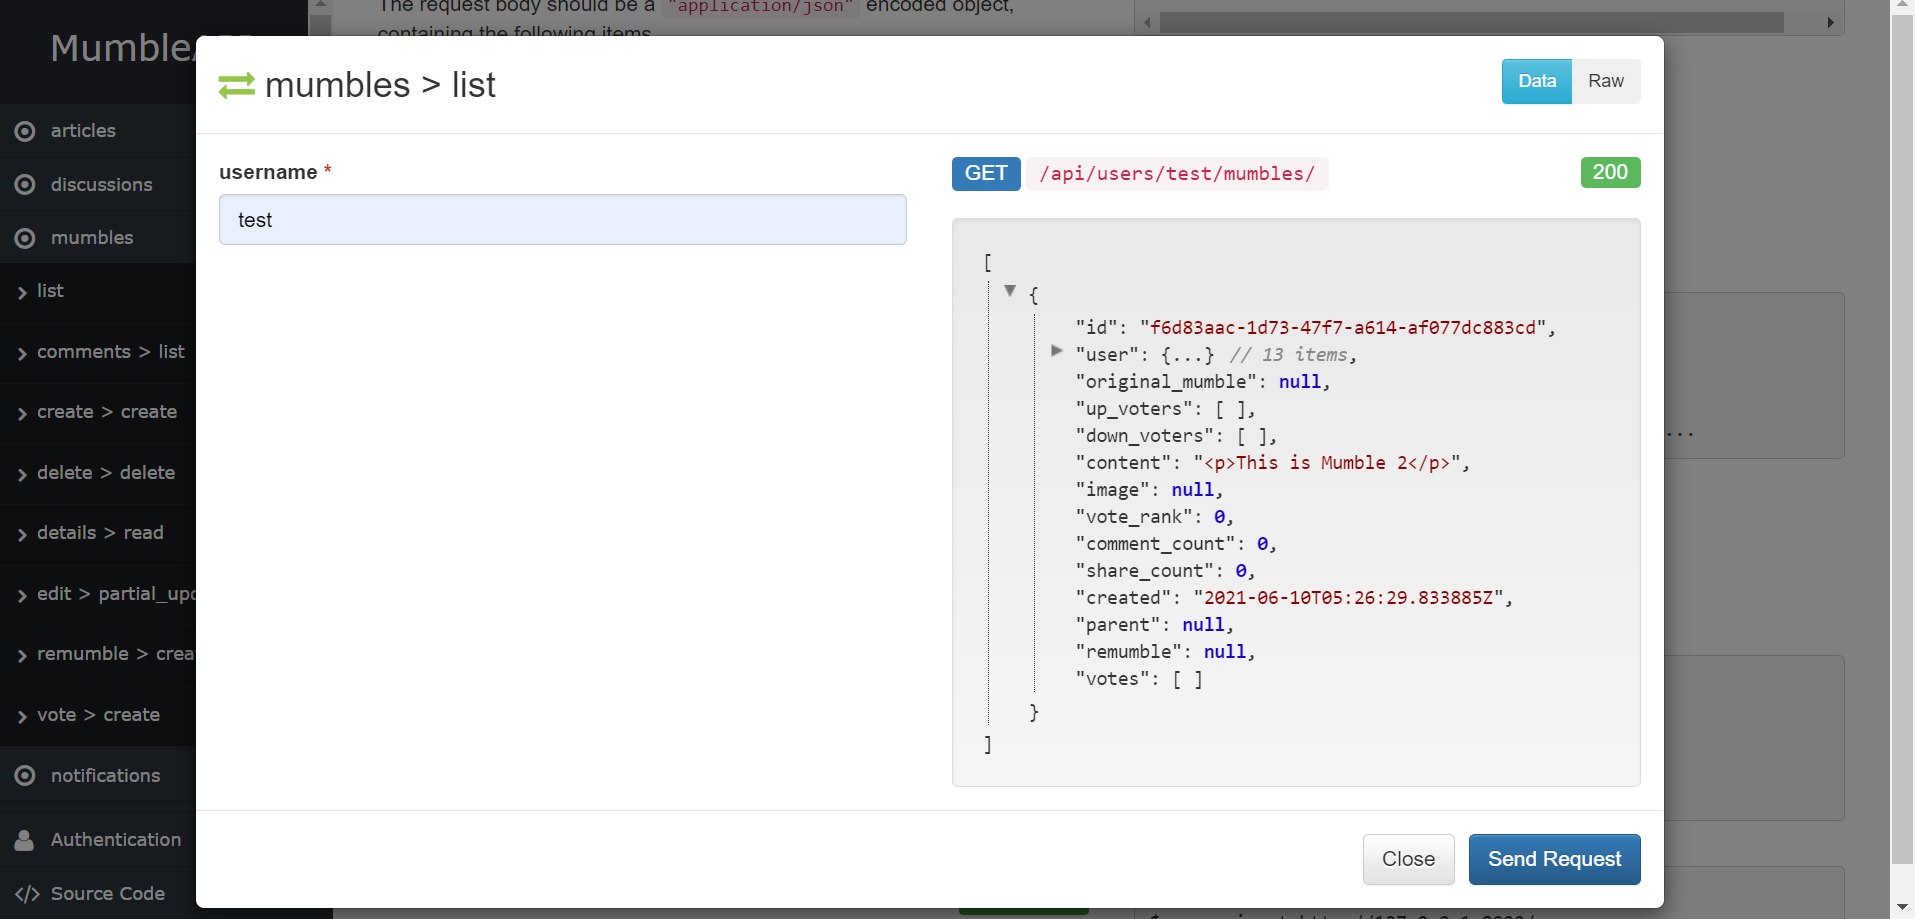Collapse the first JSON object triangle
This screenshot has width=1915, height=919.
(1010, 291)
